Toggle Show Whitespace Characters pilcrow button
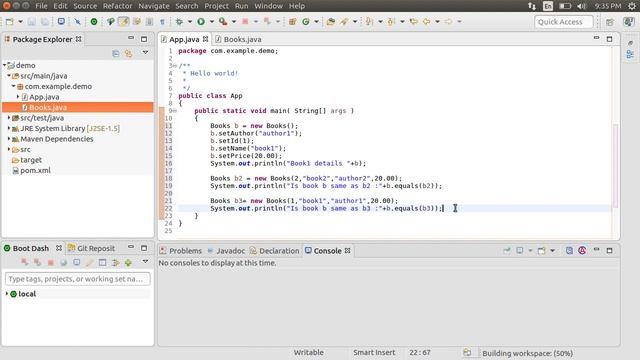This screenshot has width=640, height=360. 162,22
